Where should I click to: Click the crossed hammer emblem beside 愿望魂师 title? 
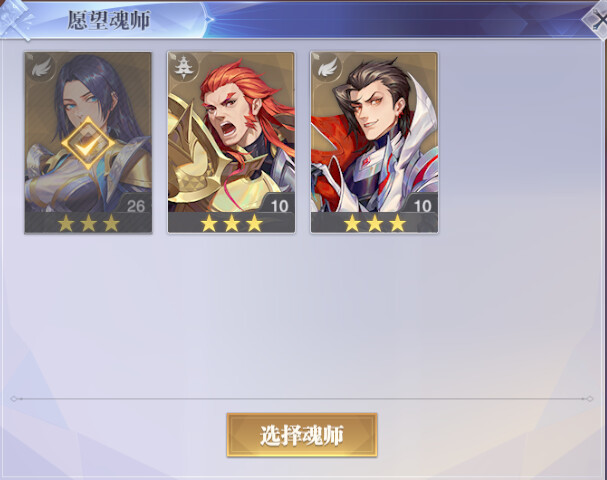[15, 20]
